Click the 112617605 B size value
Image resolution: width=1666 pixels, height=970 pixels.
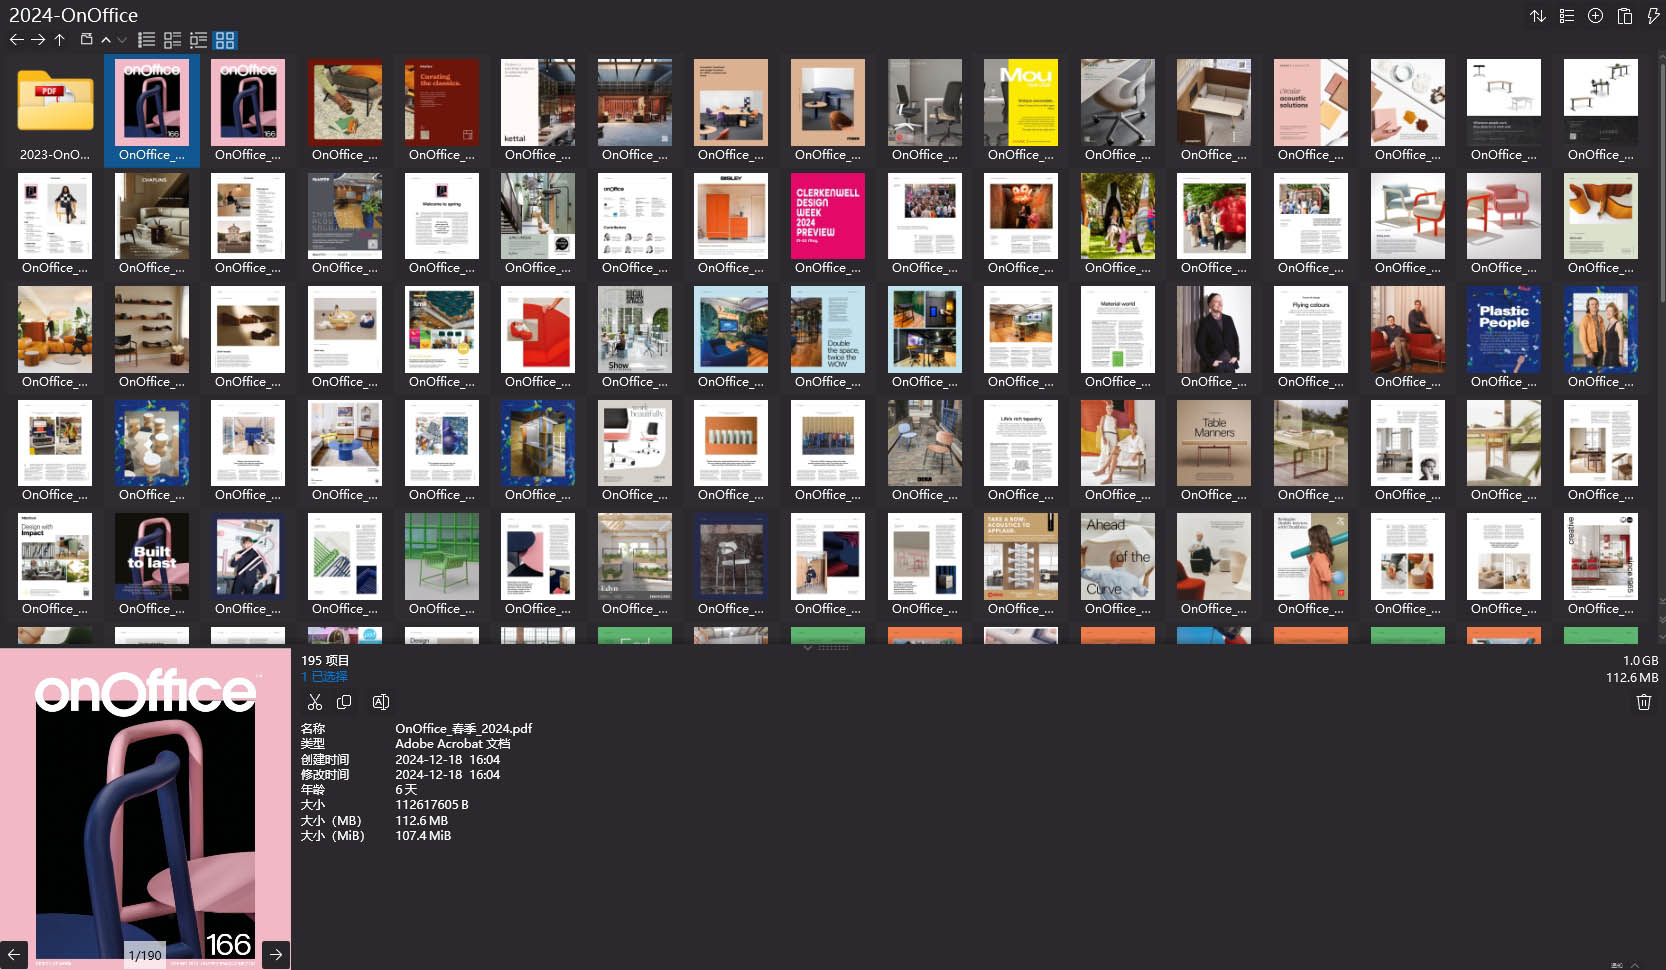click(x=432, y=805)
